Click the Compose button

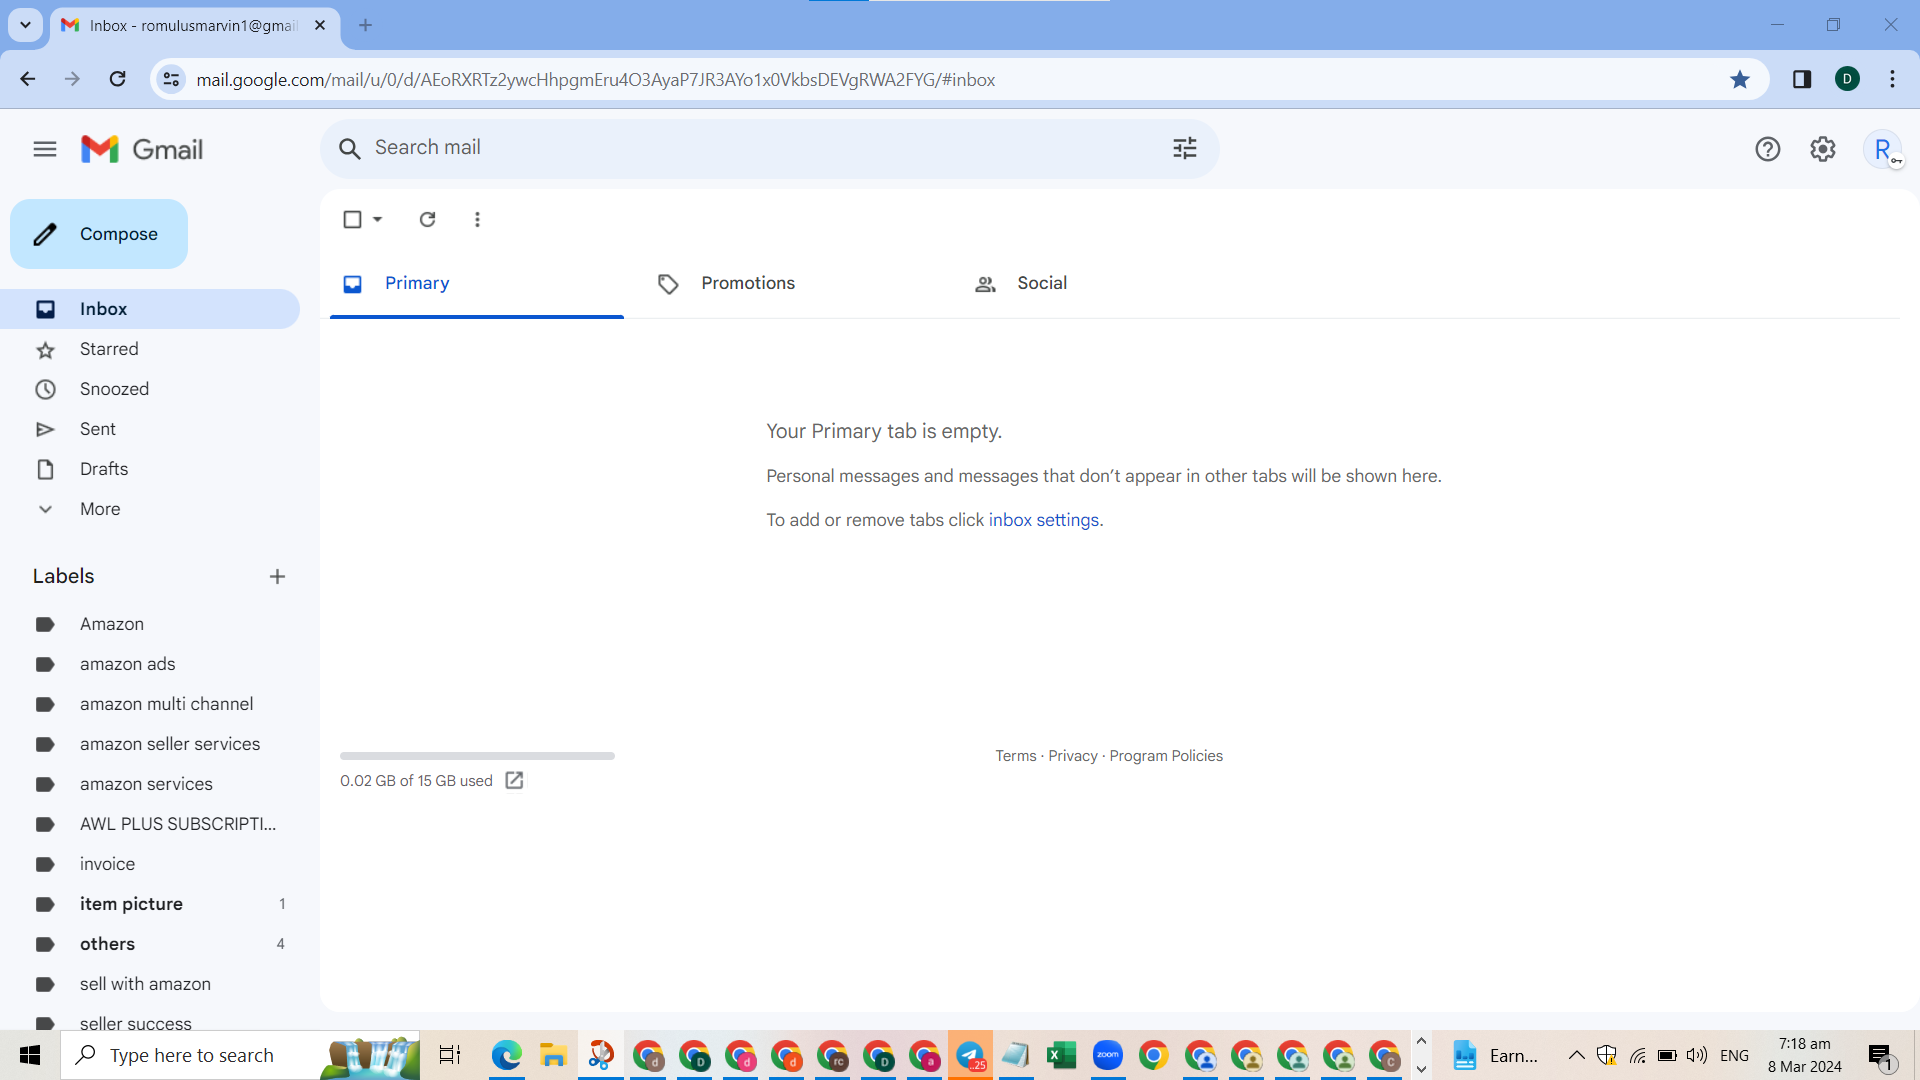[x=99, y=234]
